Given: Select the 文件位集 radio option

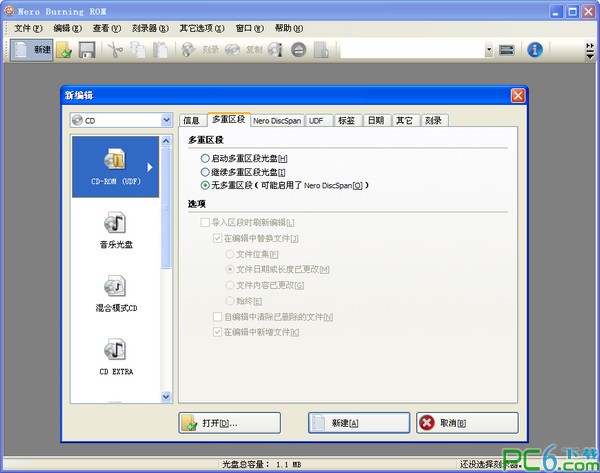Looking at the screenshot, I should (252, 254).
